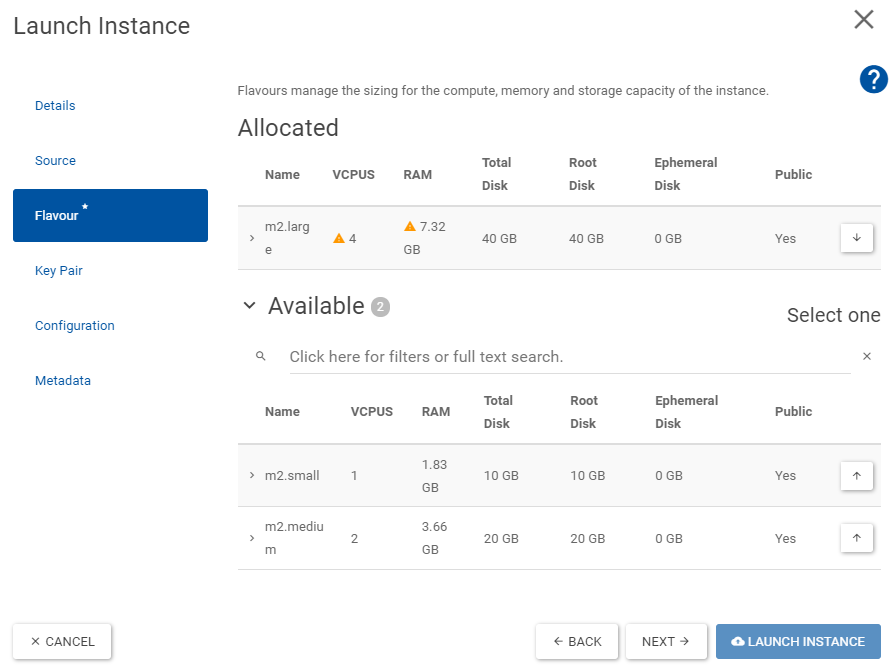
Task: Click the RAM warning triangle for m2.large
Action: 410,227
